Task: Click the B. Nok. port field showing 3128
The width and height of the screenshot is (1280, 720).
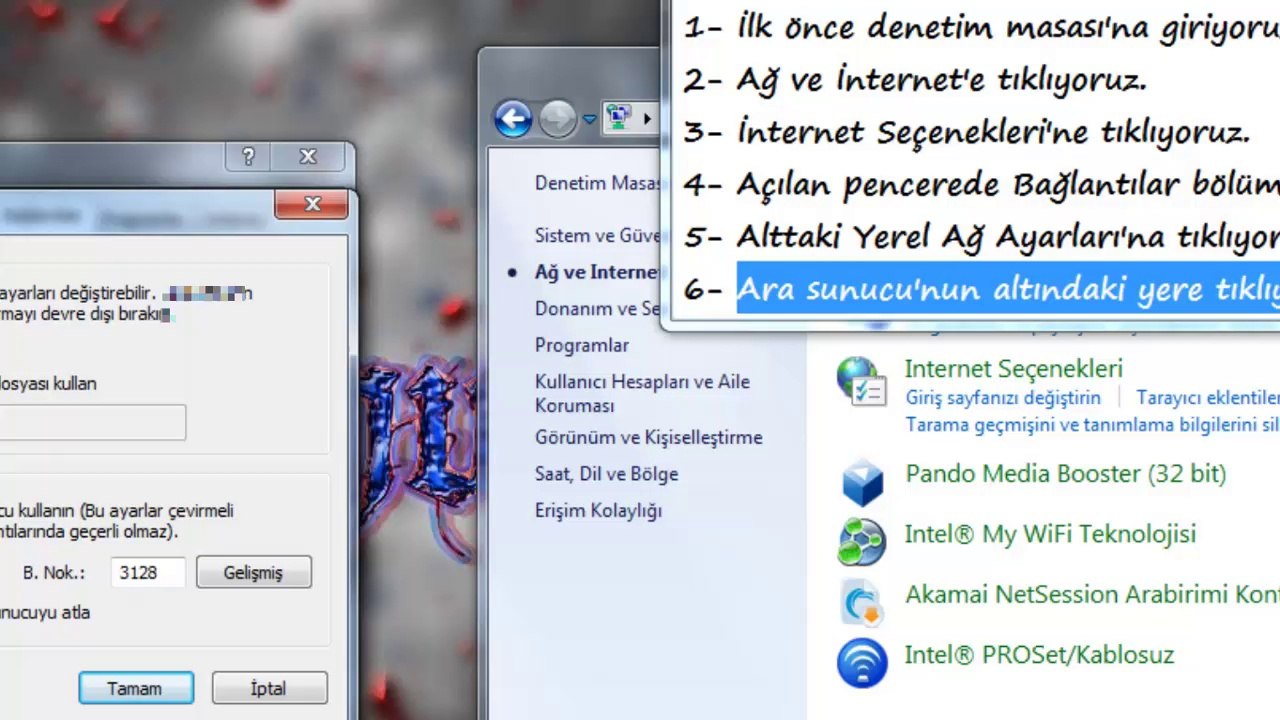Action: tap(150, 573)
